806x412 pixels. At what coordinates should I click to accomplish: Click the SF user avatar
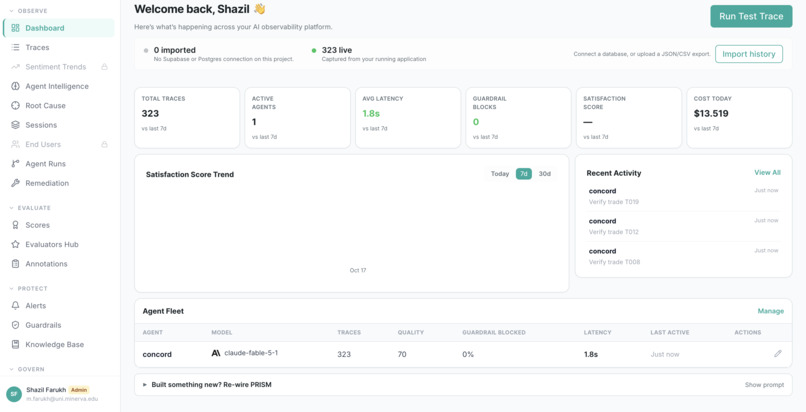pyautogui.click(x=14, y=394)
